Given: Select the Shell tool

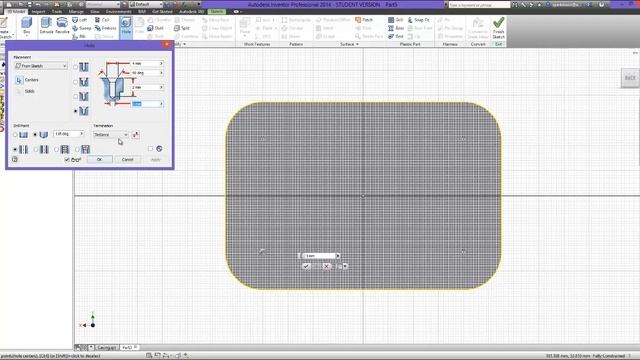Looking at the screenshot, I should (x=156, y=28).
